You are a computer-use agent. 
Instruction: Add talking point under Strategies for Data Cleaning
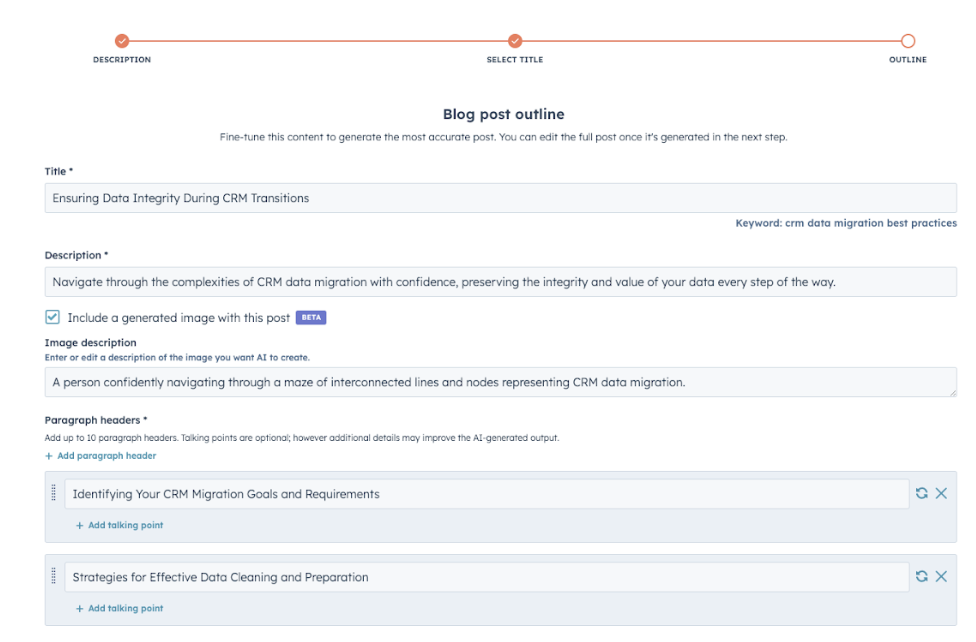(x=120, y=608)
